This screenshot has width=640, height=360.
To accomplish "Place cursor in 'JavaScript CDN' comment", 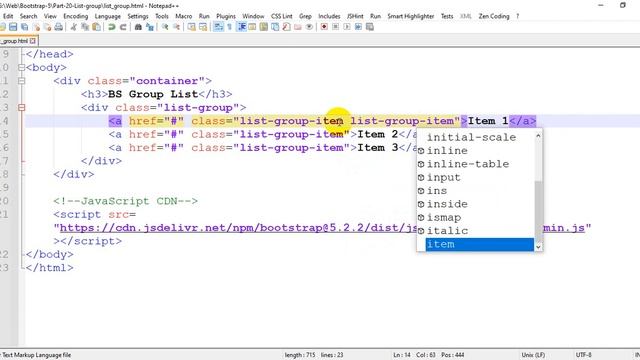I will click(x=129, y=201).
